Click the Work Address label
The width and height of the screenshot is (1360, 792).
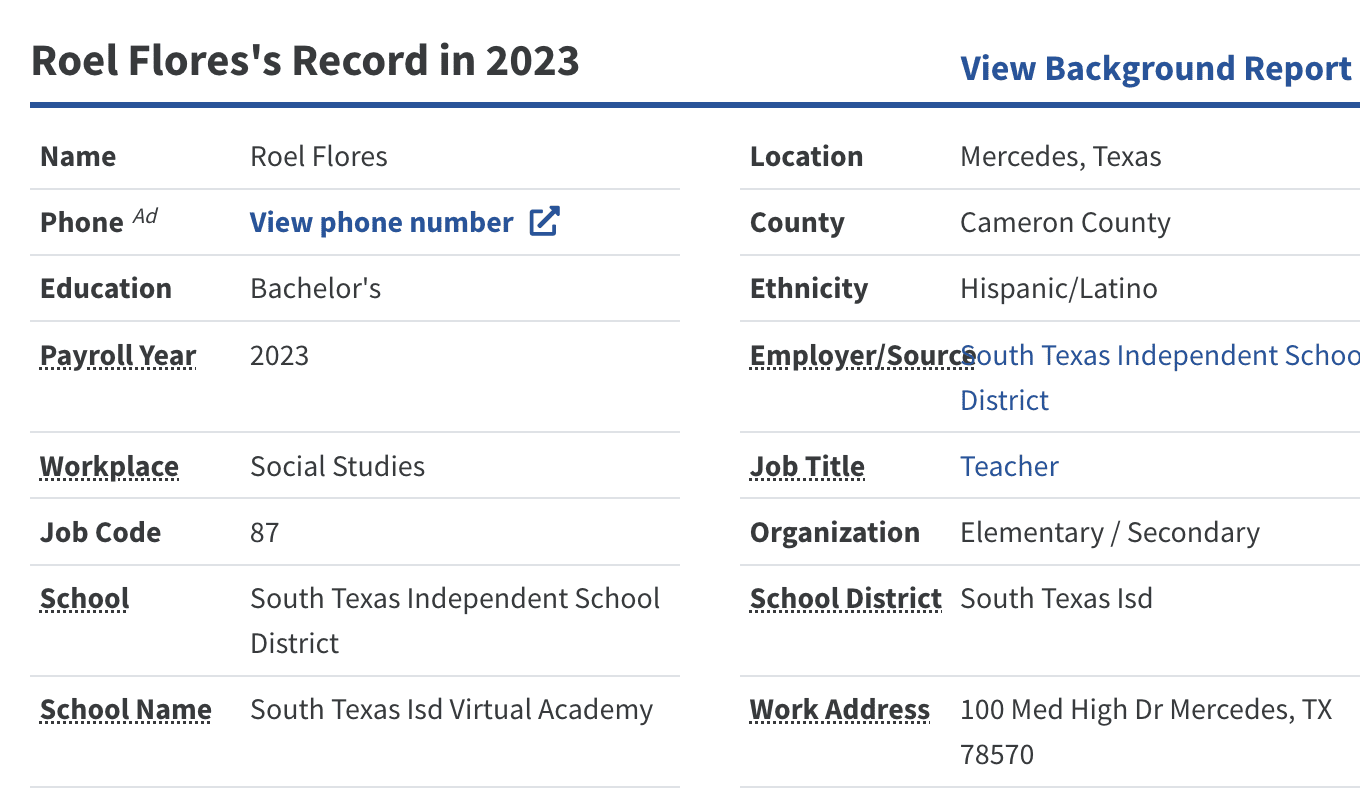click(x=840, y=709)
